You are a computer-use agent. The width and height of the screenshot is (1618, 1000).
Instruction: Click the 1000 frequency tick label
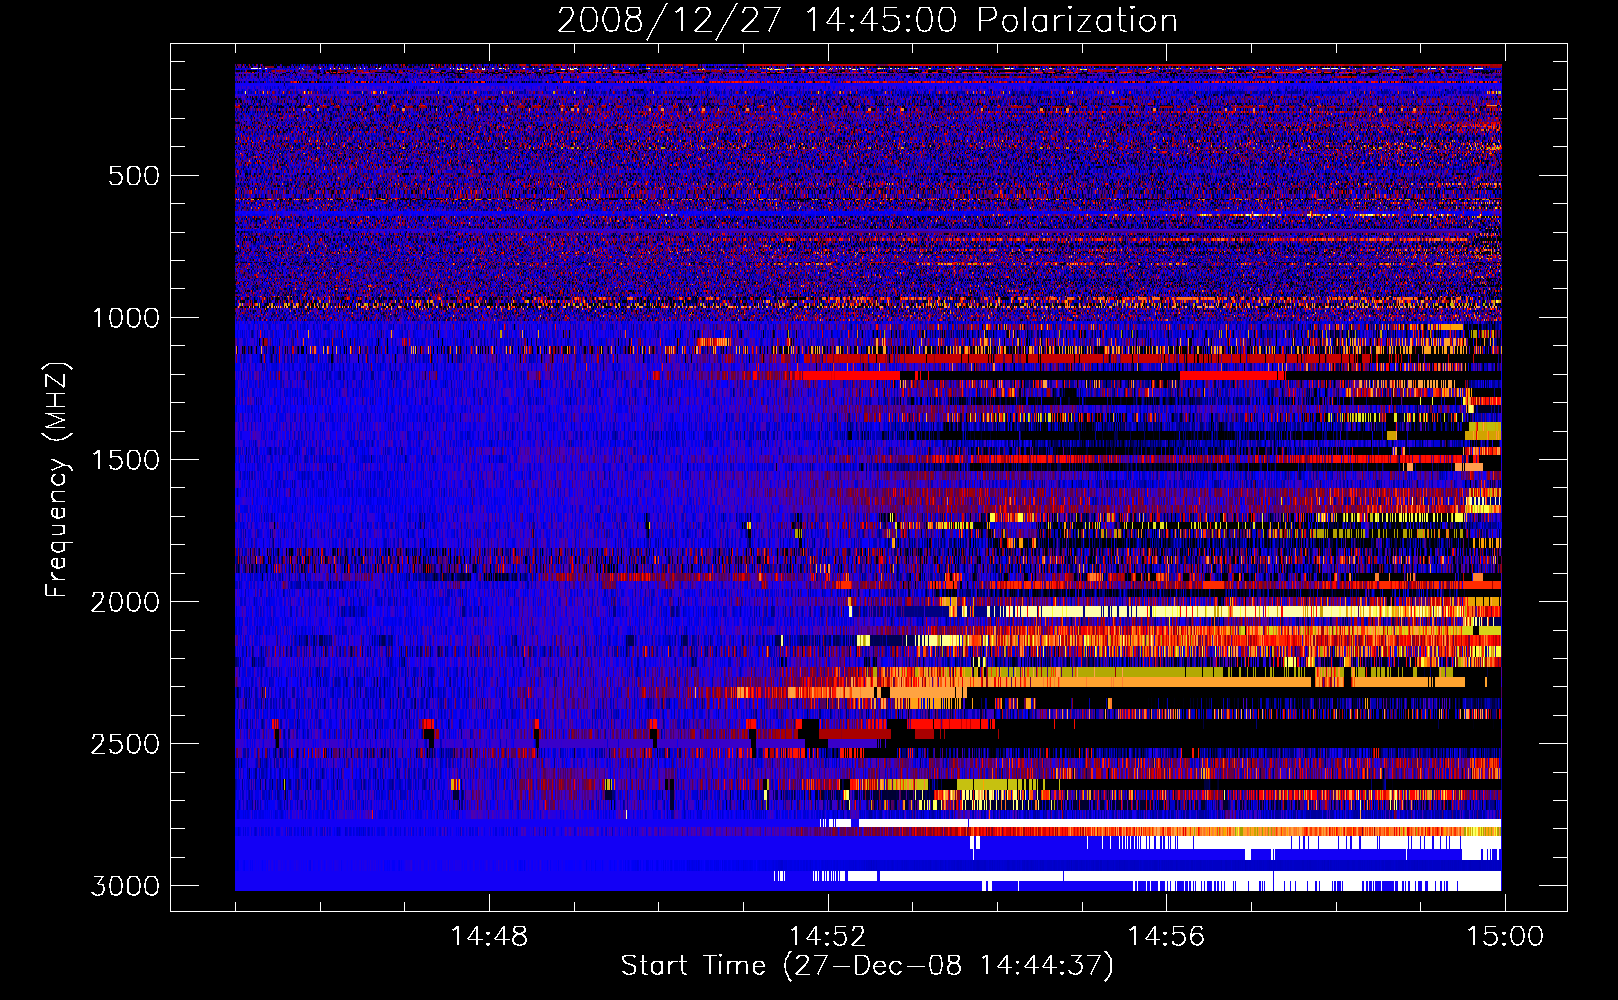pyautogui.click(x=125, y=318)
